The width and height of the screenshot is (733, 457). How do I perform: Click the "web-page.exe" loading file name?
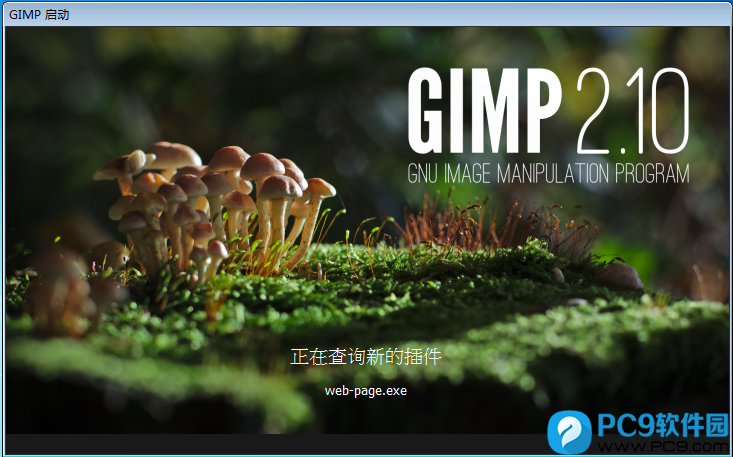(366, 391)
